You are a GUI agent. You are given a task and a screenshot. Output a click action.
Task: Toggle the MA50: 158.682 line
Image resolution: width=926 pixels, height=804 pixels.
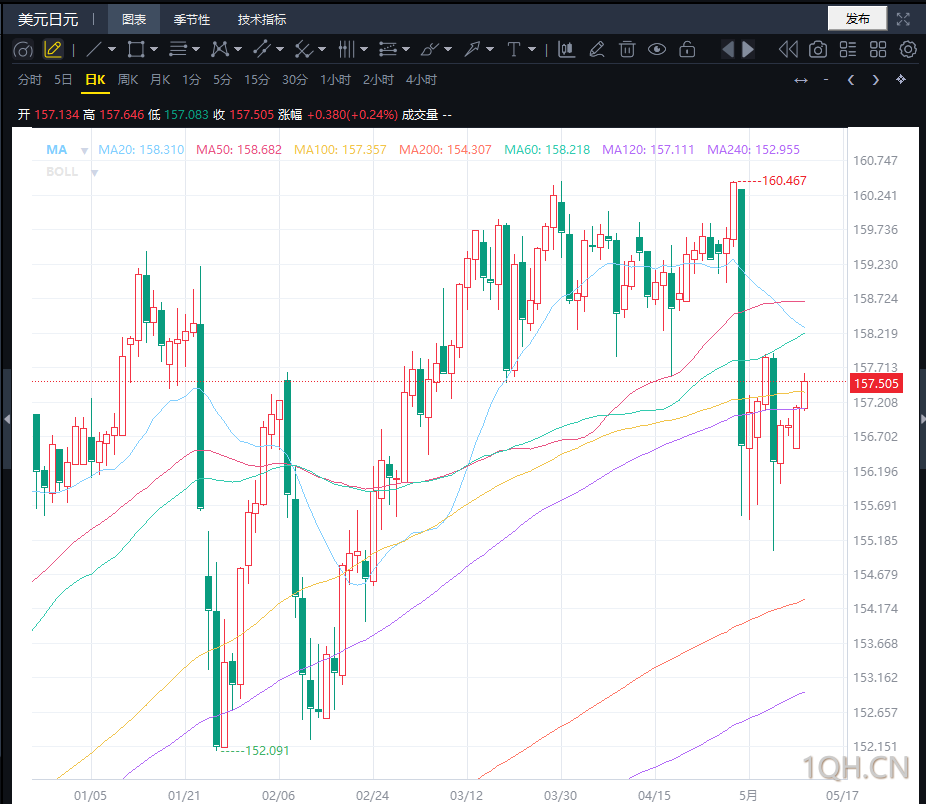point(239,150)
